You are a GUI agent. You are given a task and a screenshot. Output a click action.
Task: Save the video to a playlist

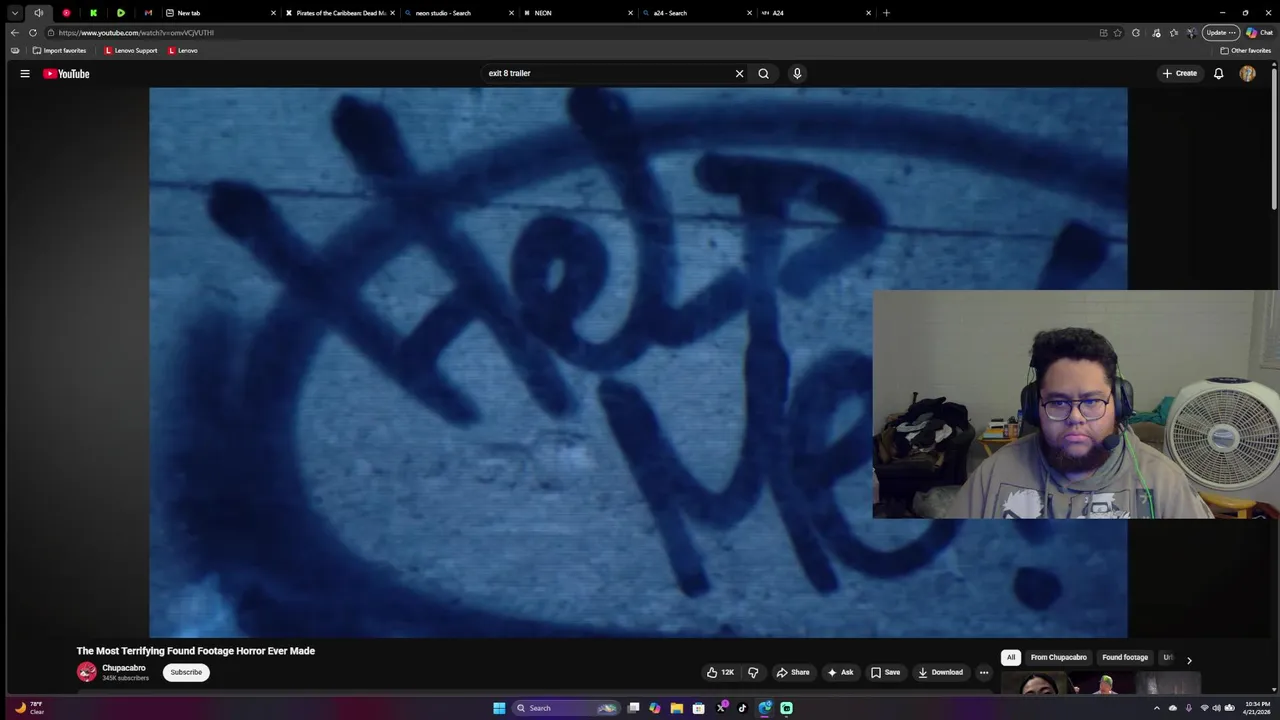coord(885,672)
